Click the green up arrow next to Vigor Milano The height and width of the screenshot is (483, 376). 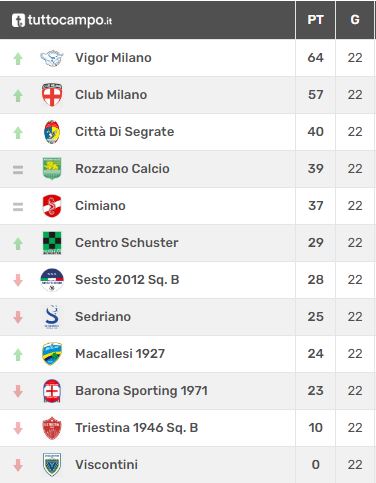[x=18, y=59]
